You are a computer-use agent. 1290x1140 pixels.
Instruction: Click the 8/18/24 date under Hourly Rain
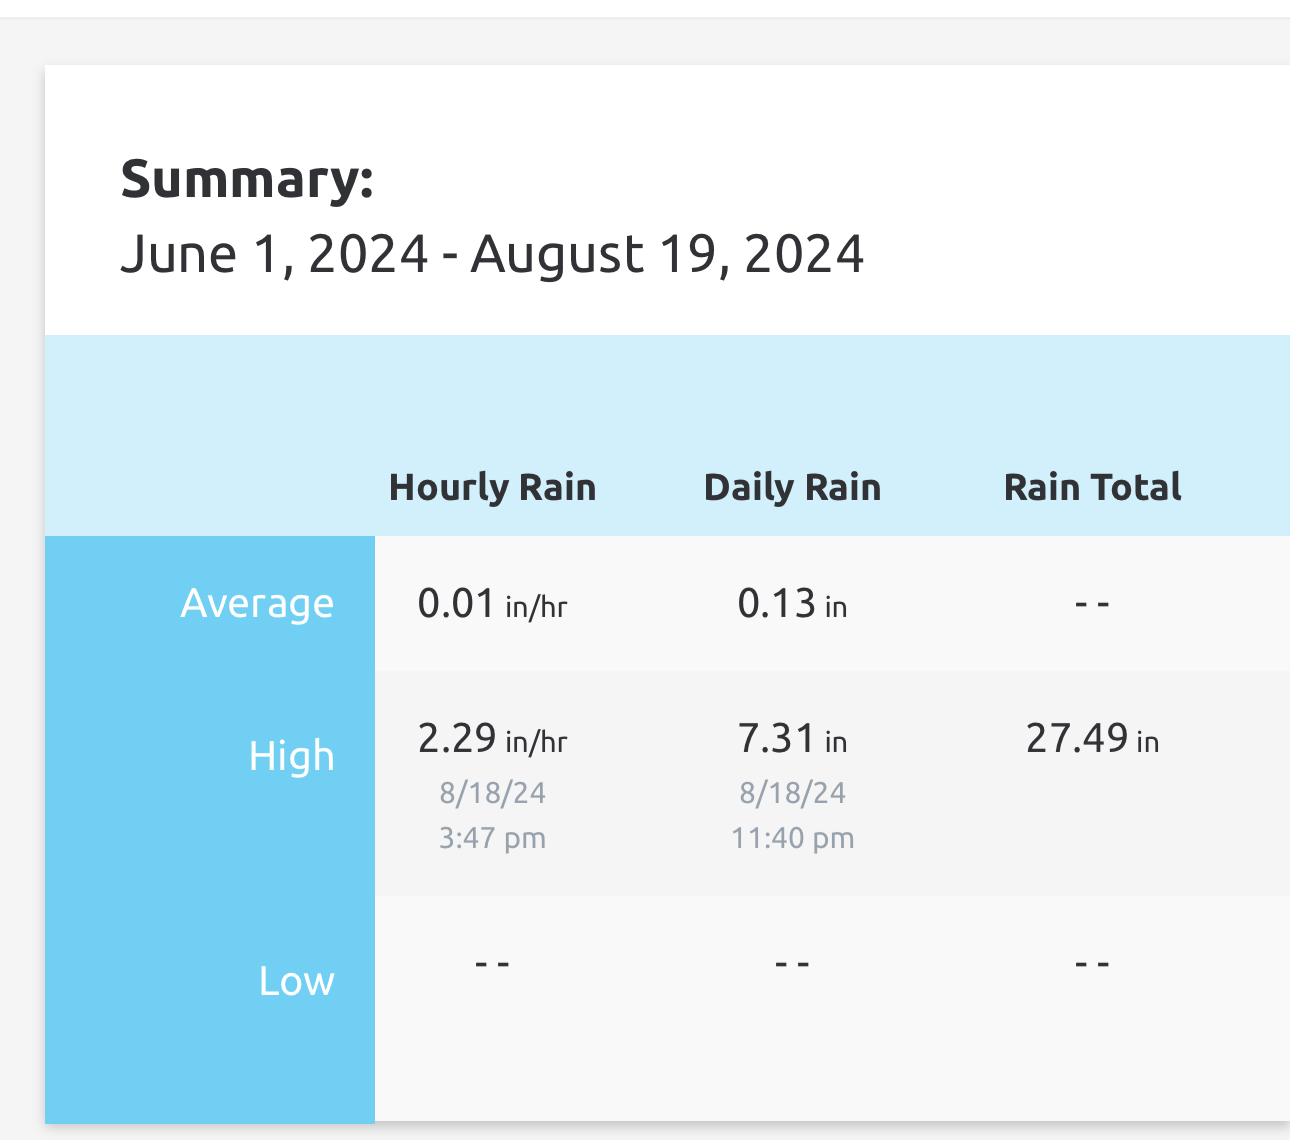(492, 793)
